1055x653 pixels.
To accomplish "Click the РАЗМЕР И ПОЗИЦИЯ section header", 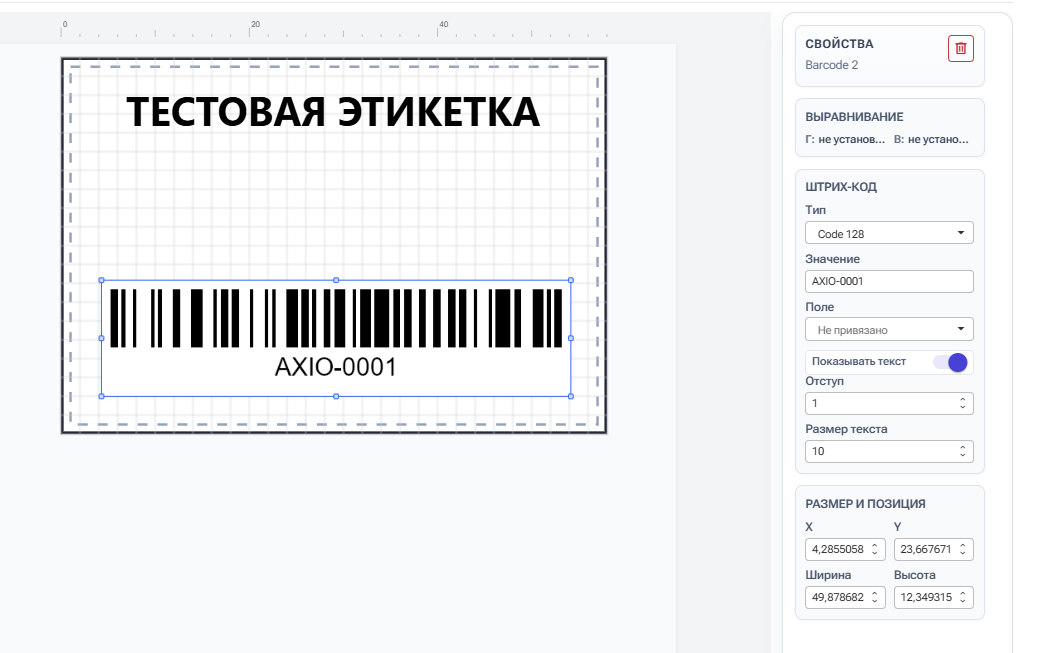I will (x=865, y=504).
